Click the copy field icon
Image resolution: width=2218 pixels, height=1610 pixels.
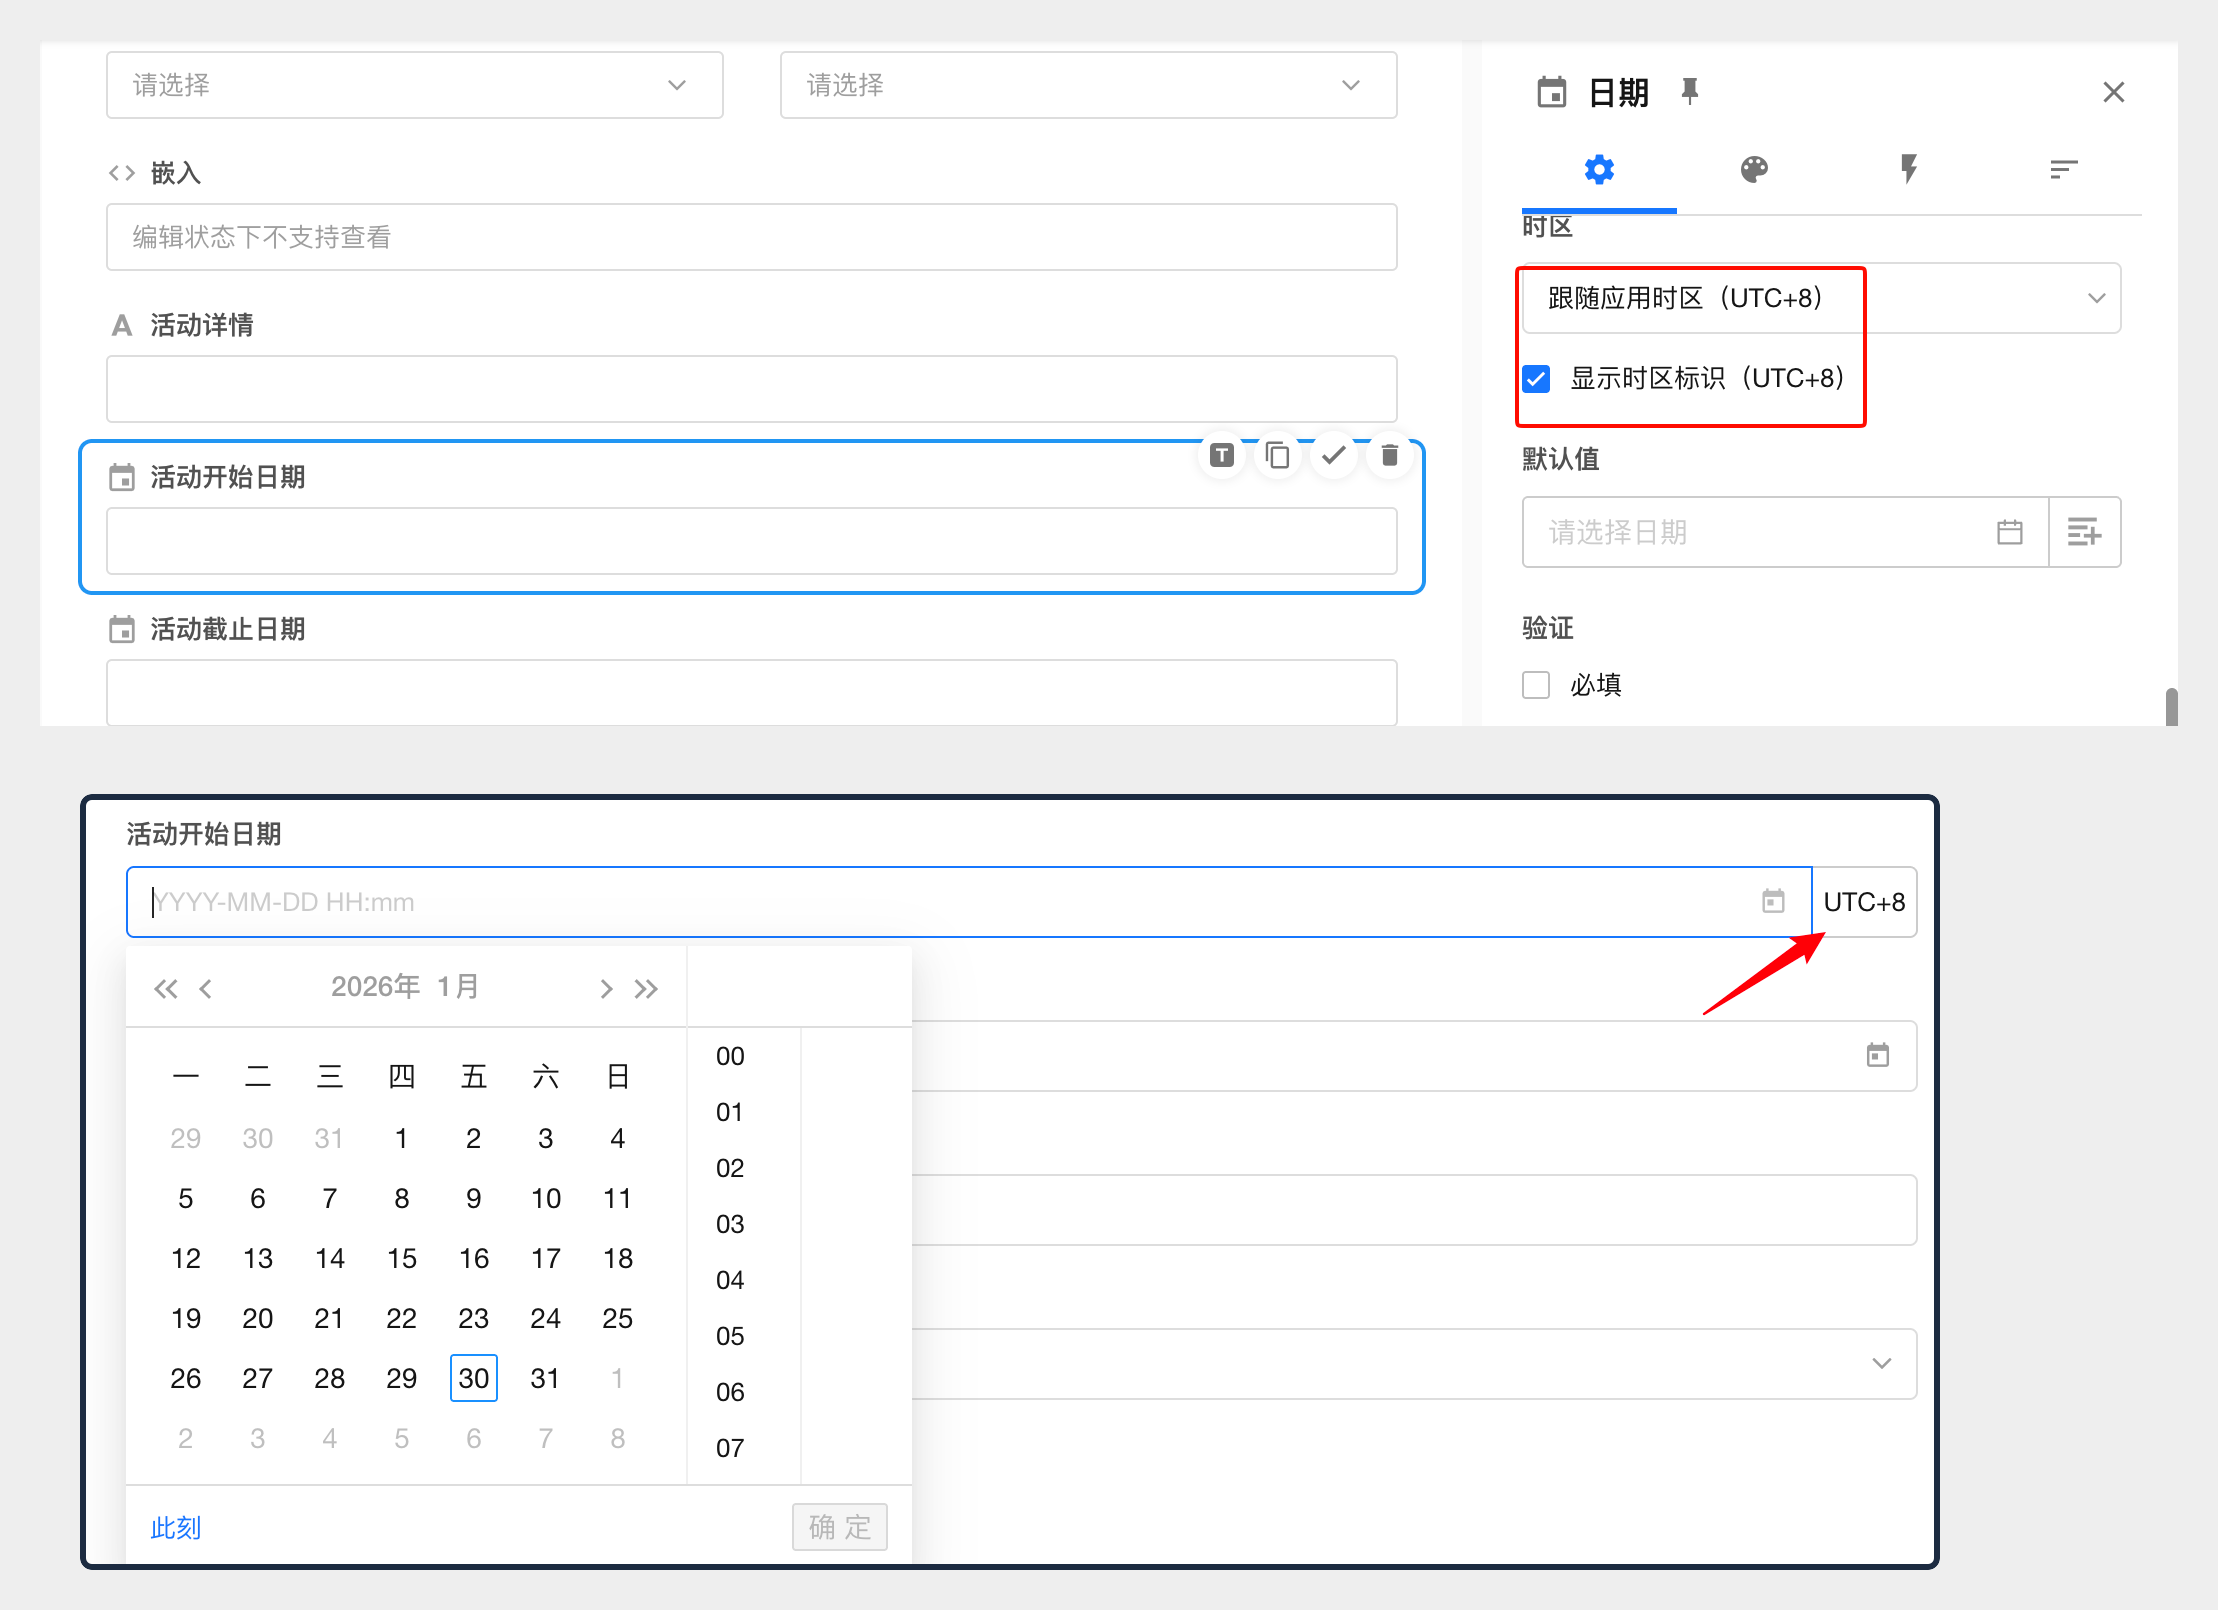[1277, 456]
